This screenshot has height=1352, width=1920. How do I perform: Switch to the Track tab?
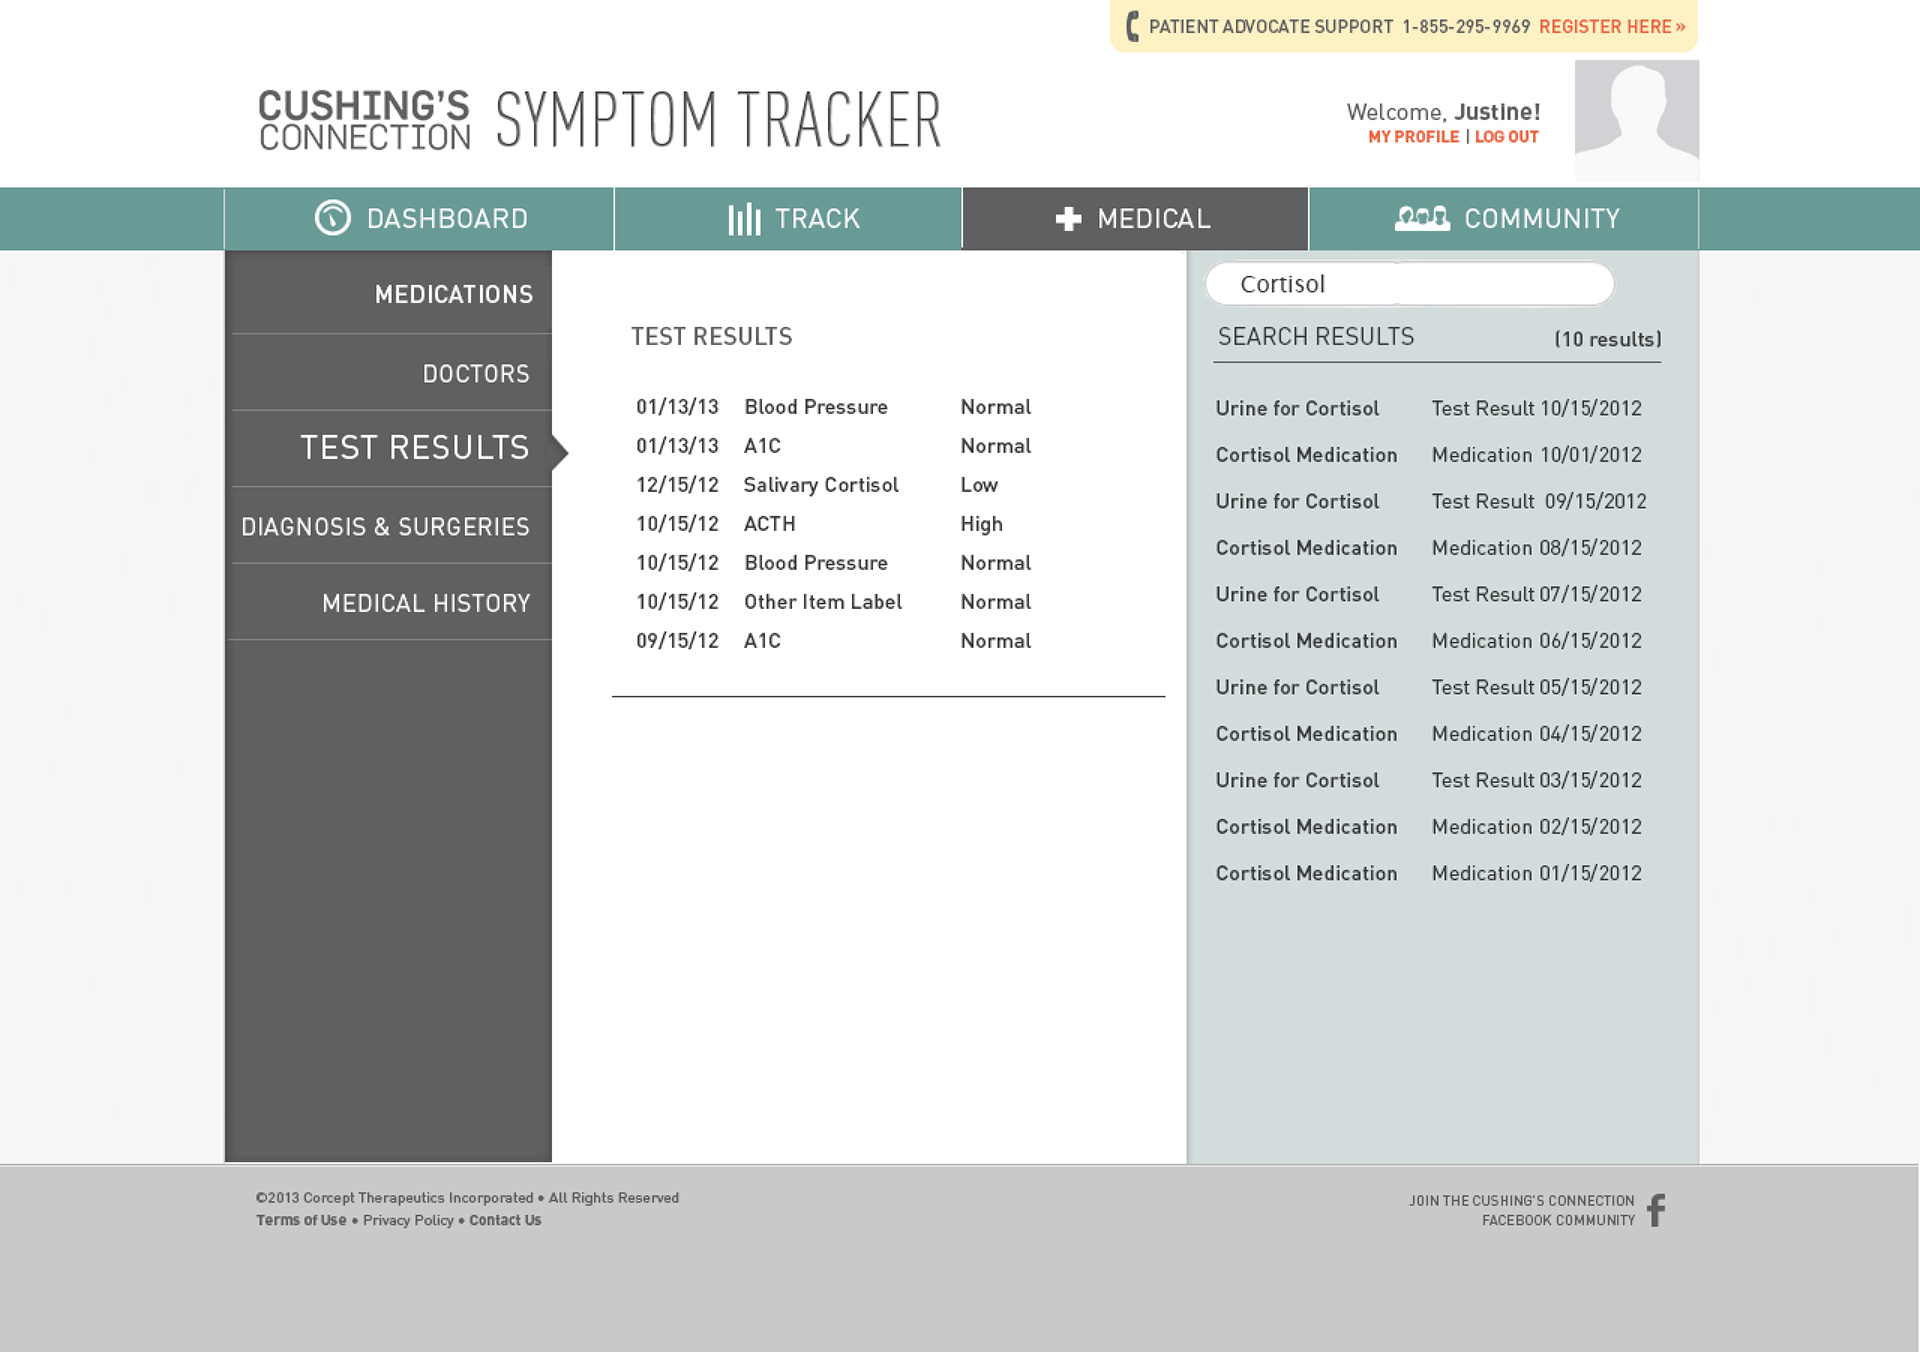coord(788,218)
